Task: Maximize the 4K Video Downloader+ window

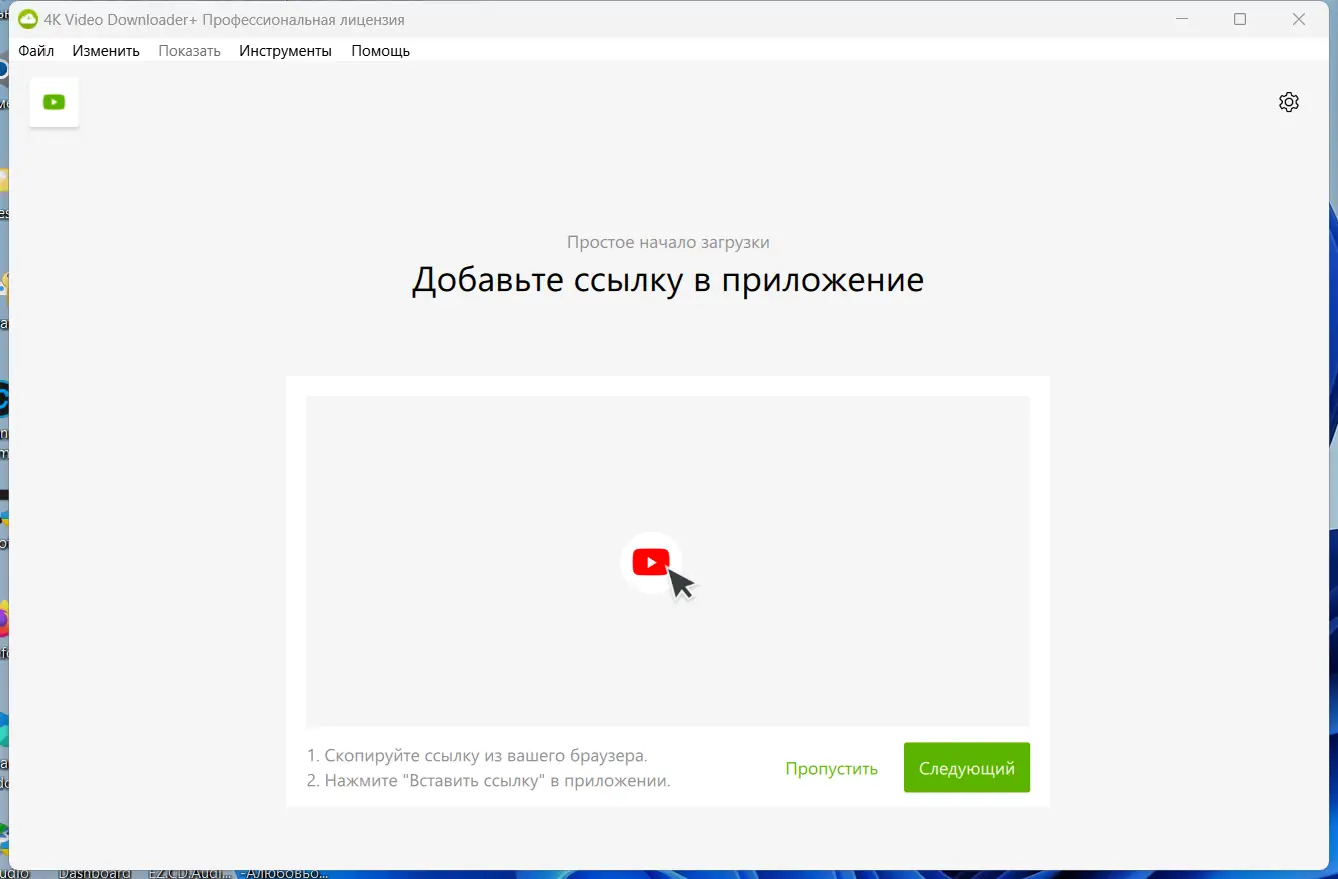Action: (1240, 20)
